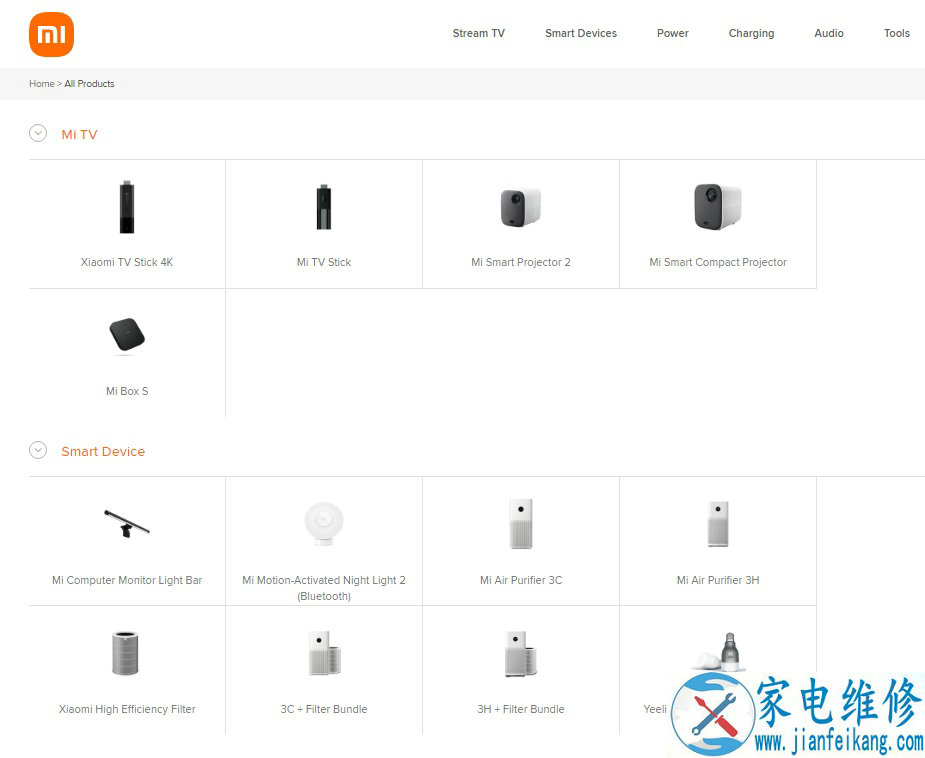Select Mi Air Purifier 3C image
The height and width of the screenshot is (758, 925).
(x=521, y=524)
